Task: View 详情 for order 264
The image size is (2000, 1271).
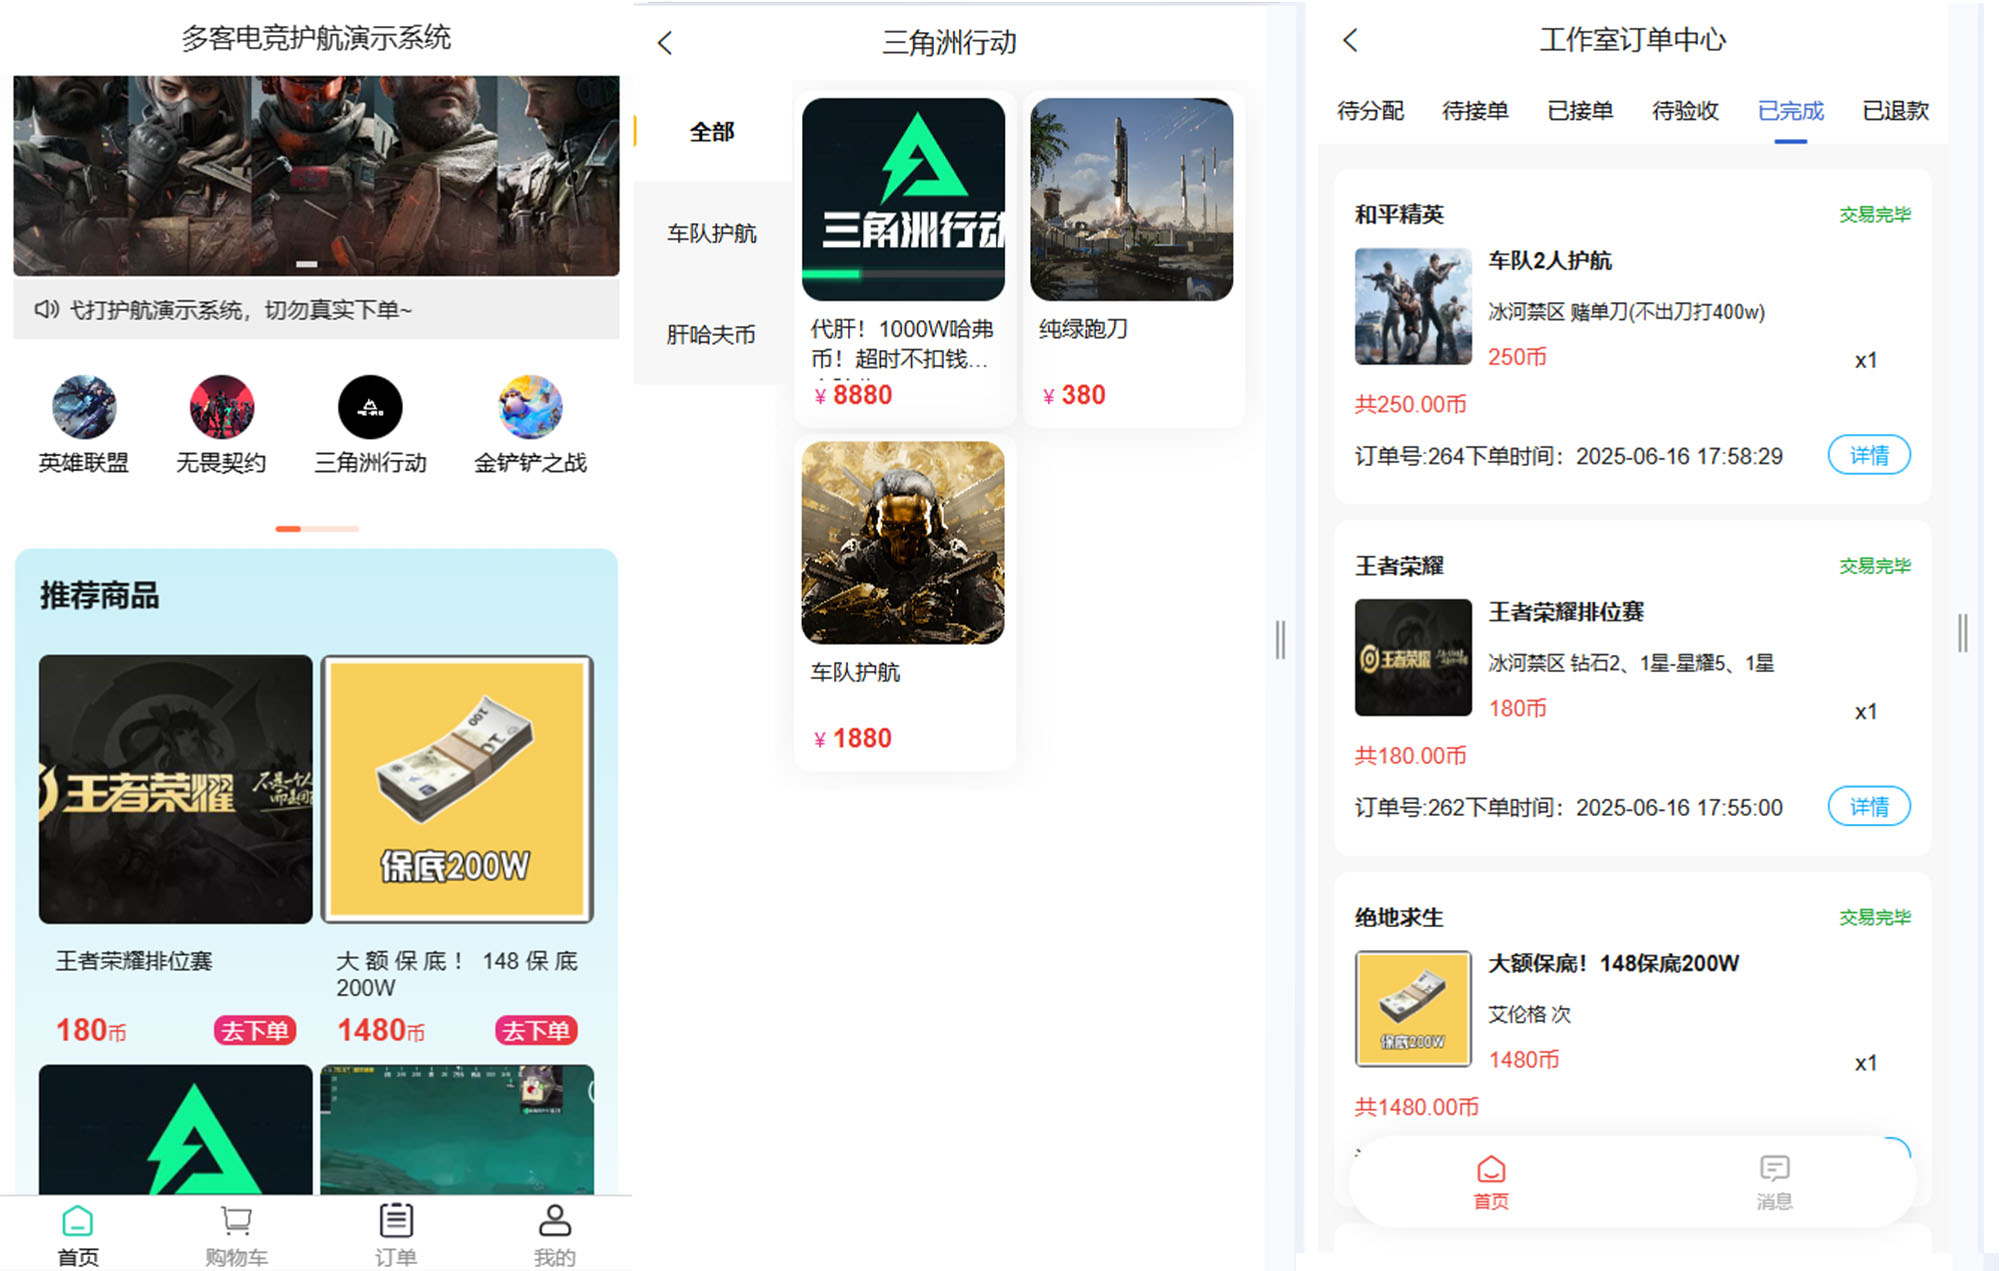Action: (1868, 456)
